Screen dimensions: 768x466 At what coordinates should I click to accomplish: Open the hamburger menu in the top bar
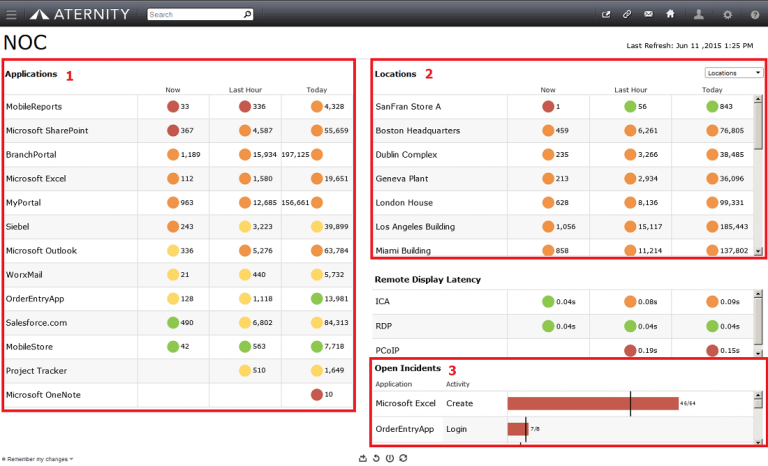tap(11, 15)
